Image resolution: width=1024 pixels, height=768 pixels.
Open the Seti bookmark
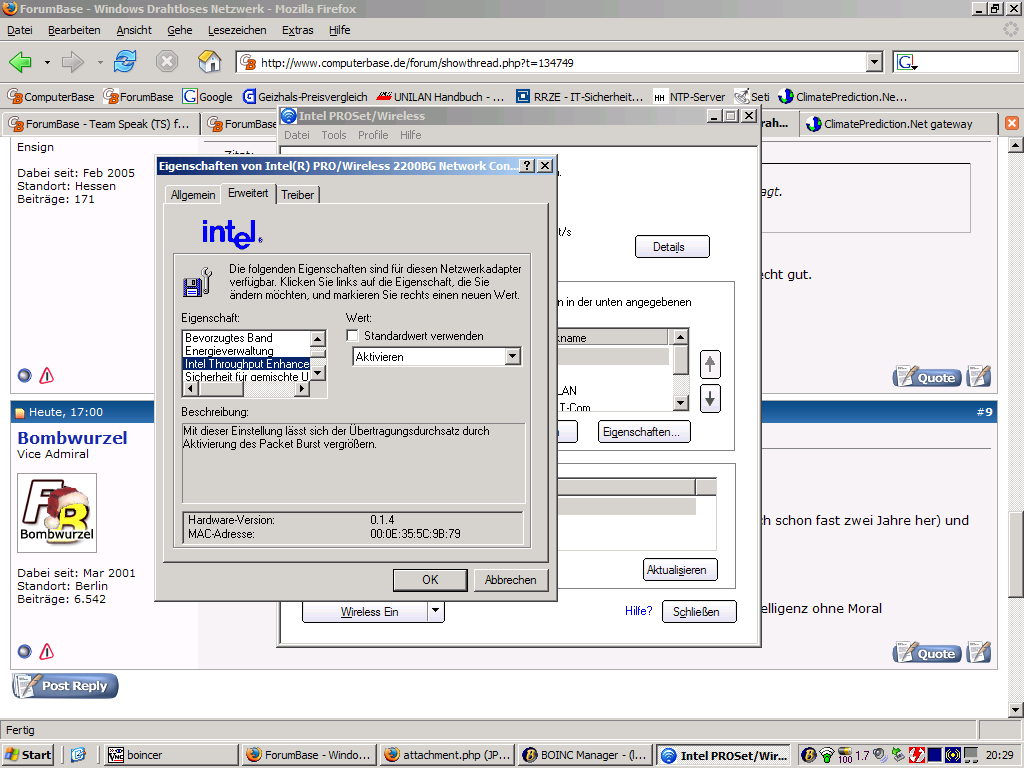752,97
